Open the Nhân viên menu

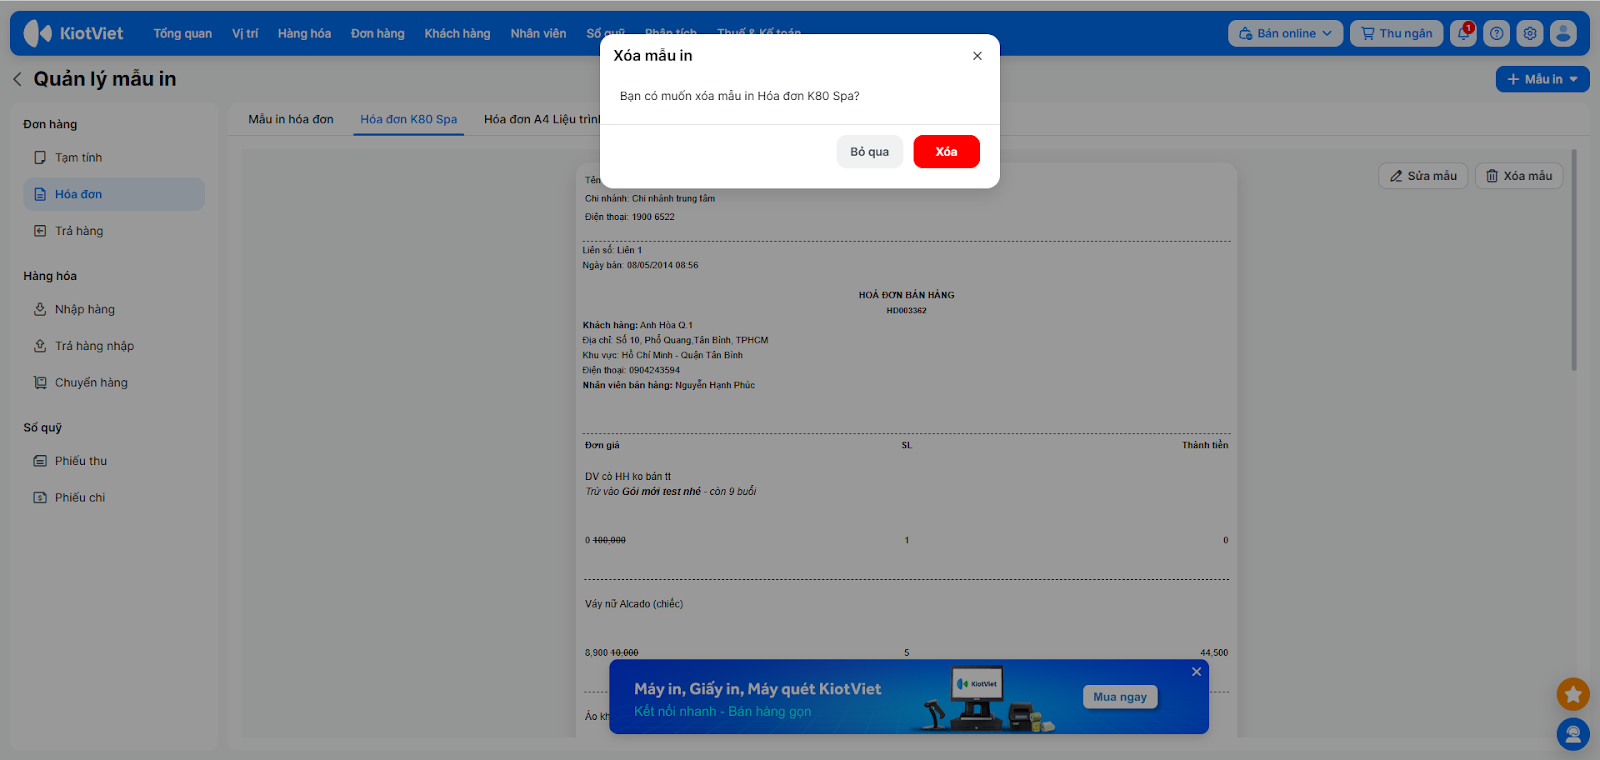pos(538,33)
